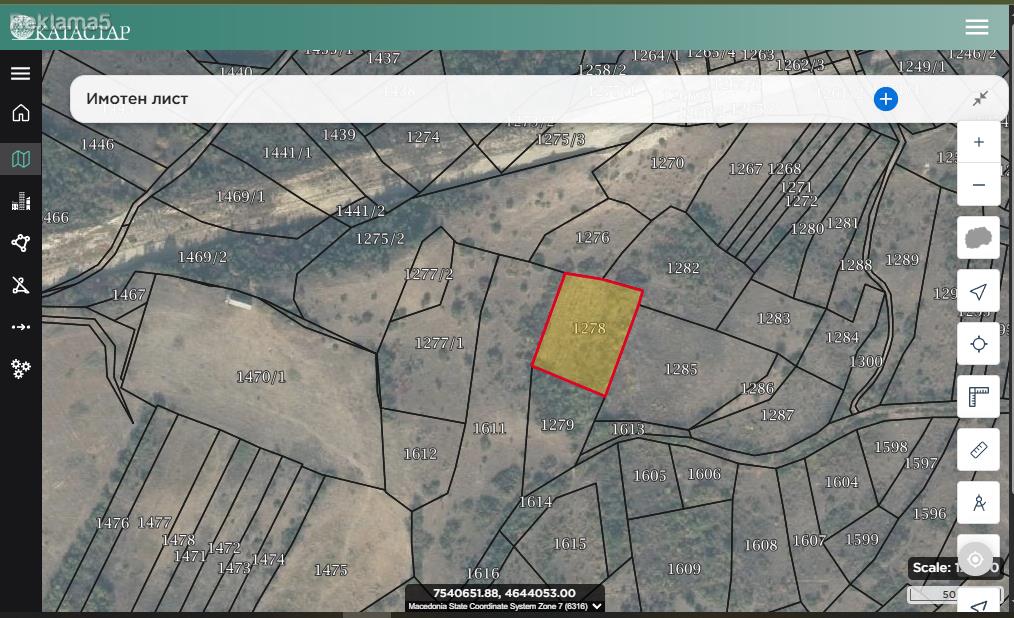Click the navigation arrow icon

[978, 291]
